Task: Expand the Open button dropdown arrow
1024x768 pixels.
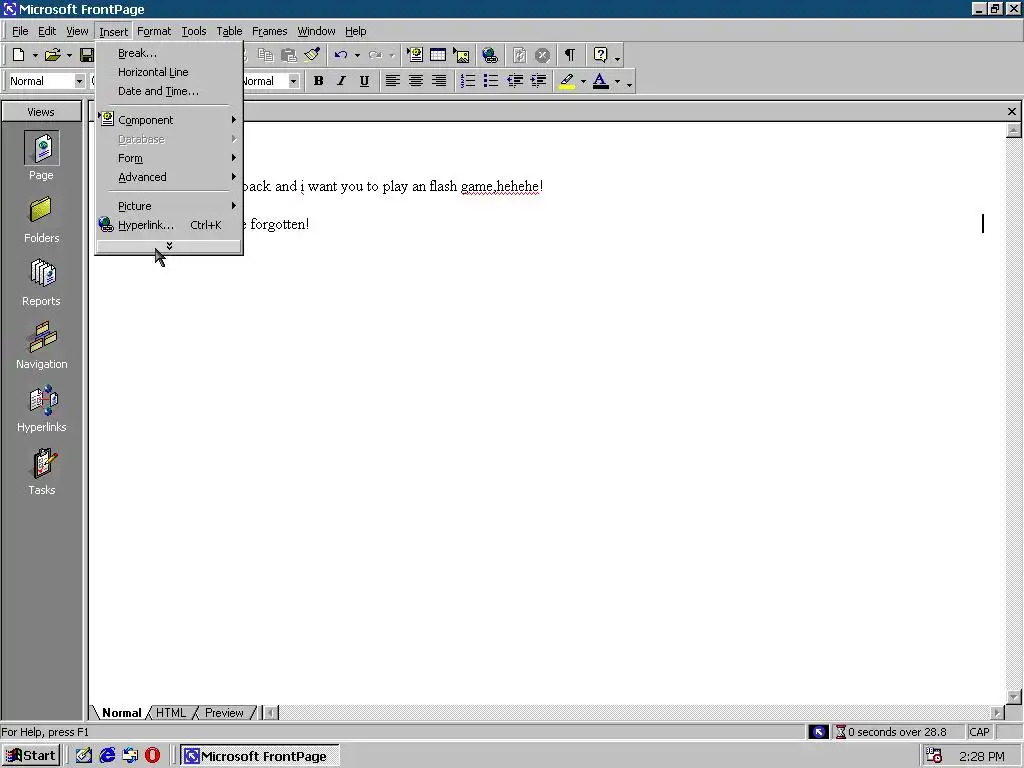Action: pos(69,56)
